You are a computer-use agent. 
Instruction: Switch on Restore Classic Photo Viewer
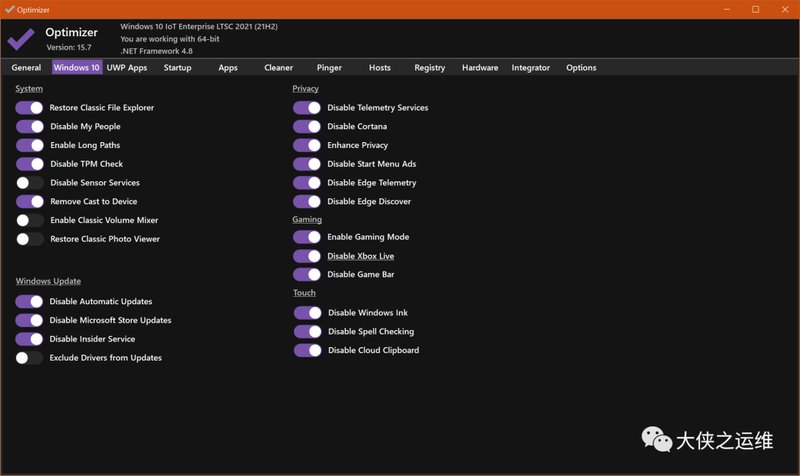point(30,239)
